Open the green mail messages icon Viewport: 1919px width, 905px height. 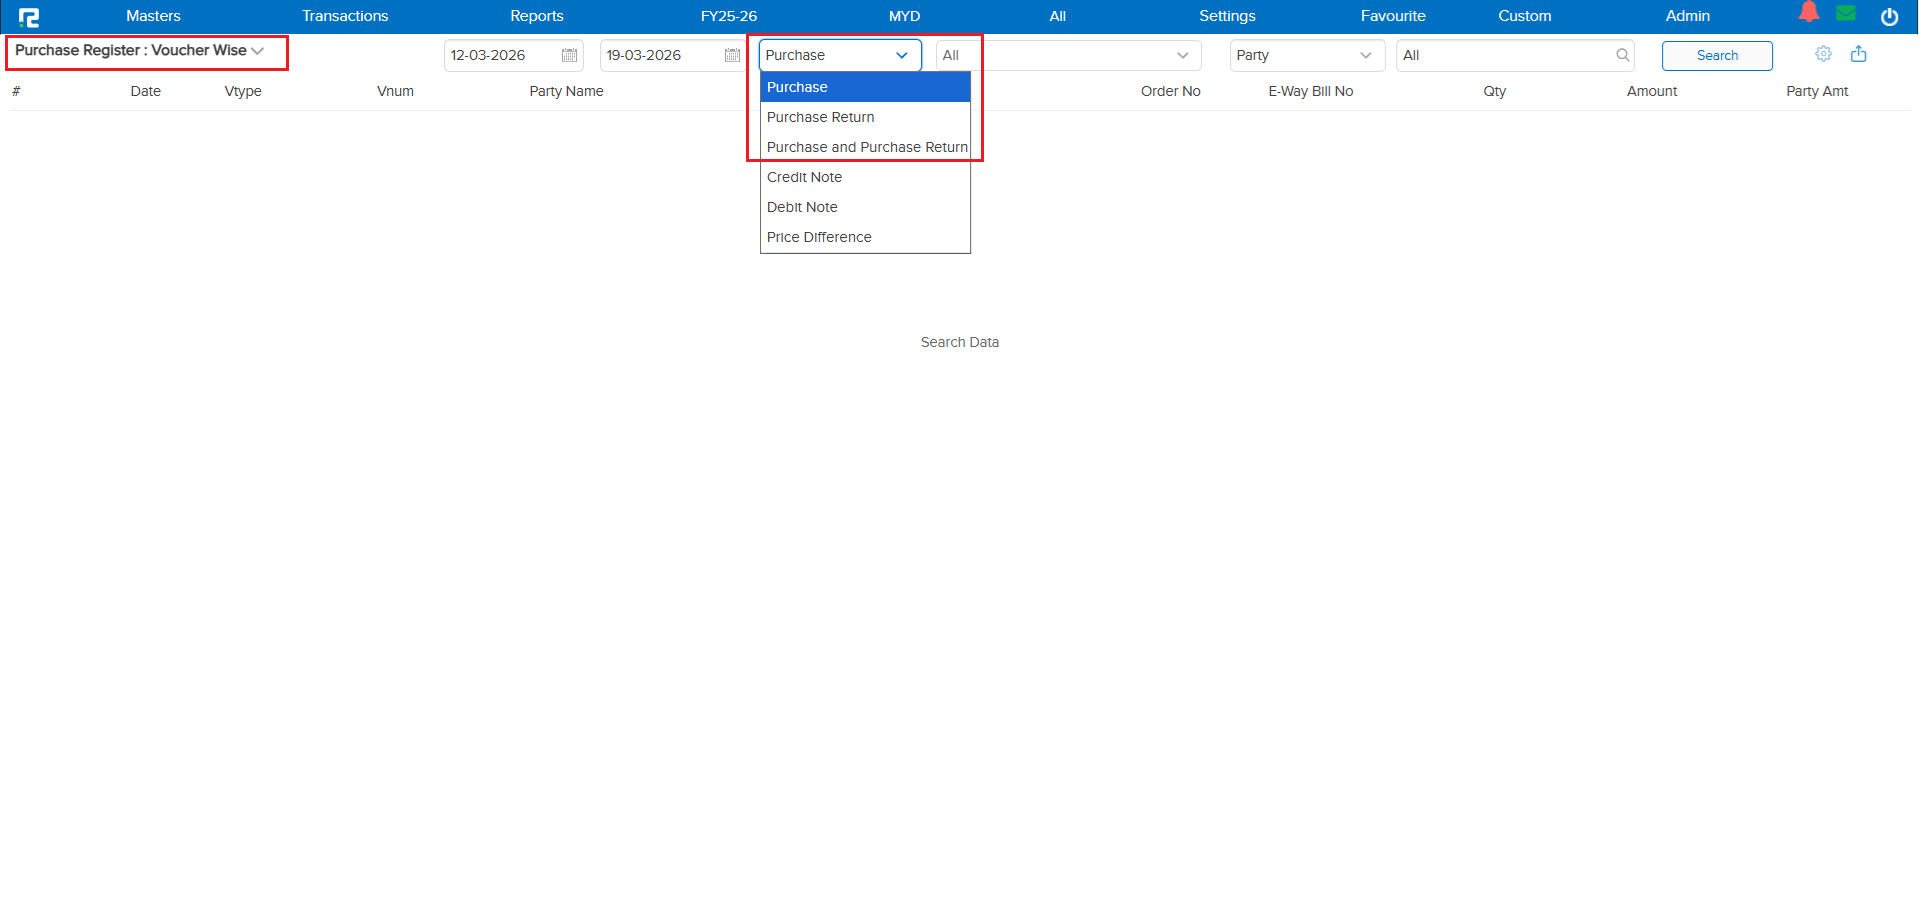[x=1846, y=14]
